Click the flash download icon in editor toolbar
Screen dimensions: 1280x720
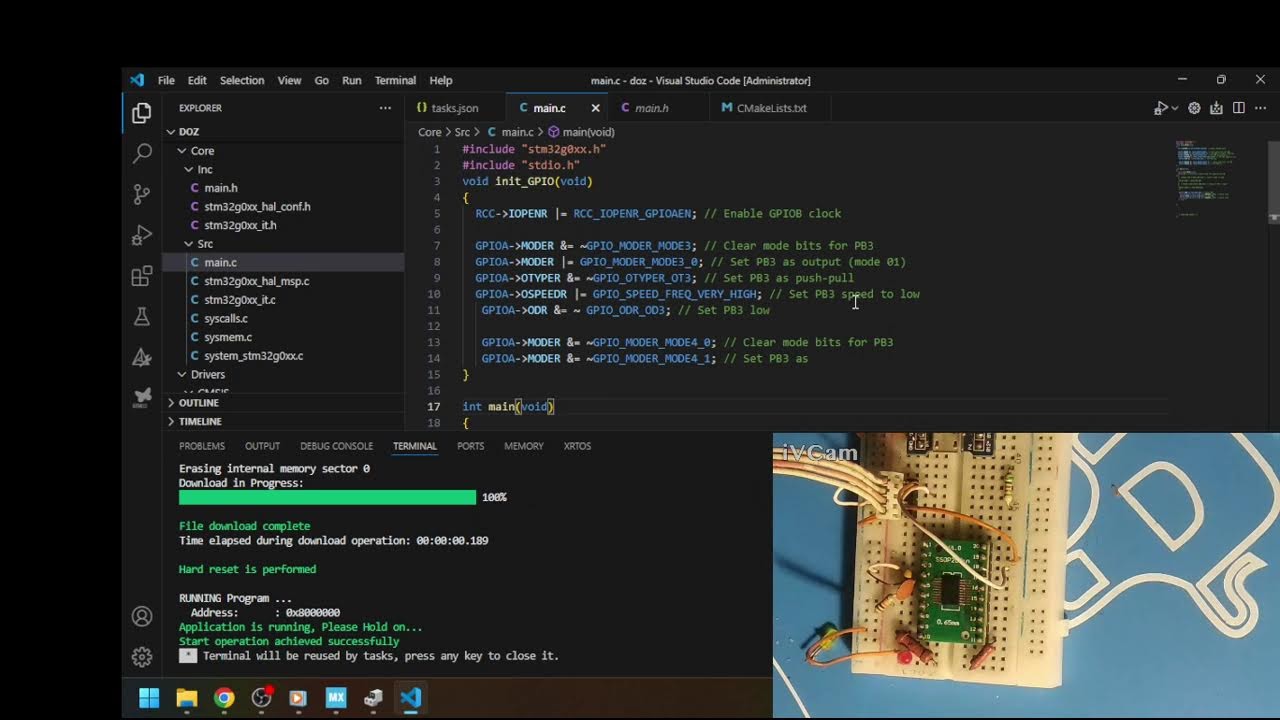click(1217, 108)
